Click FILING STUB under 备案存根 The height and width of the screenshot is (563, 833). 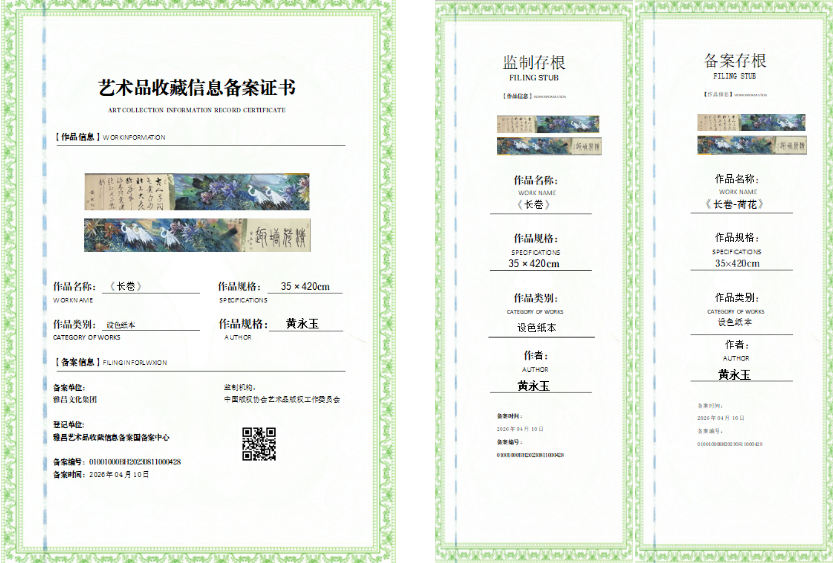pyautogui.click(x=735, y=76)
